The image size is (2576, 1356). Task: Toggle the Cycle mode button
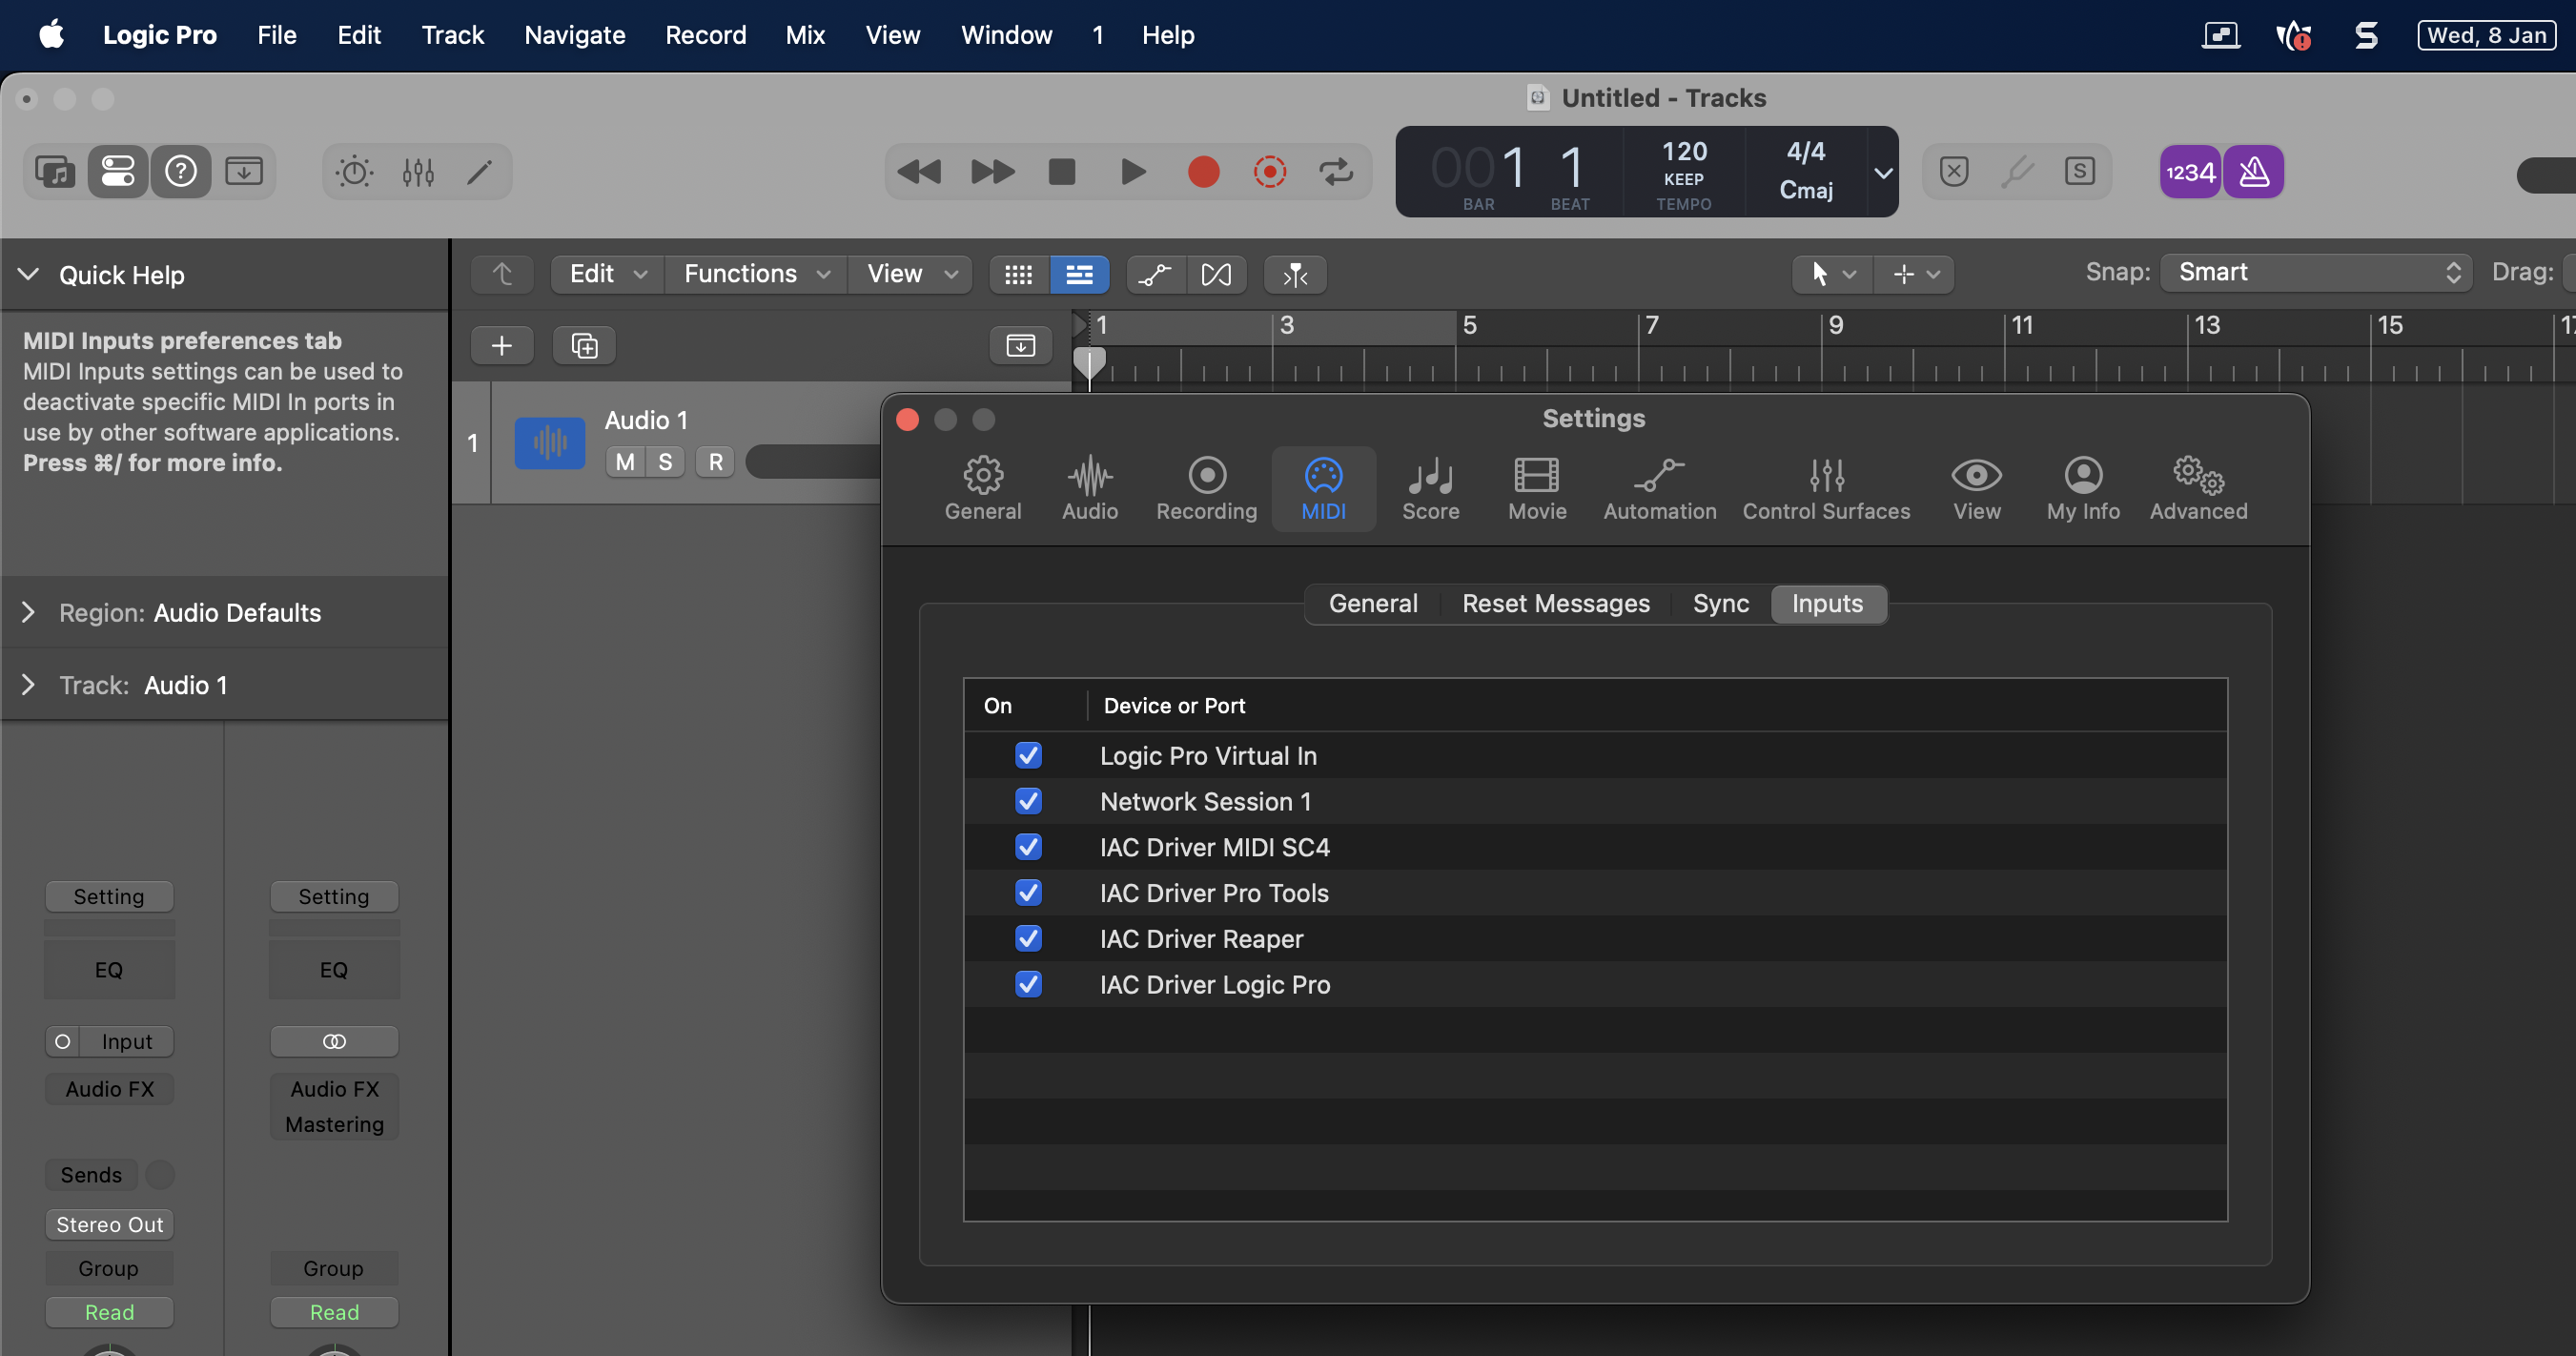click(1336, 172)
